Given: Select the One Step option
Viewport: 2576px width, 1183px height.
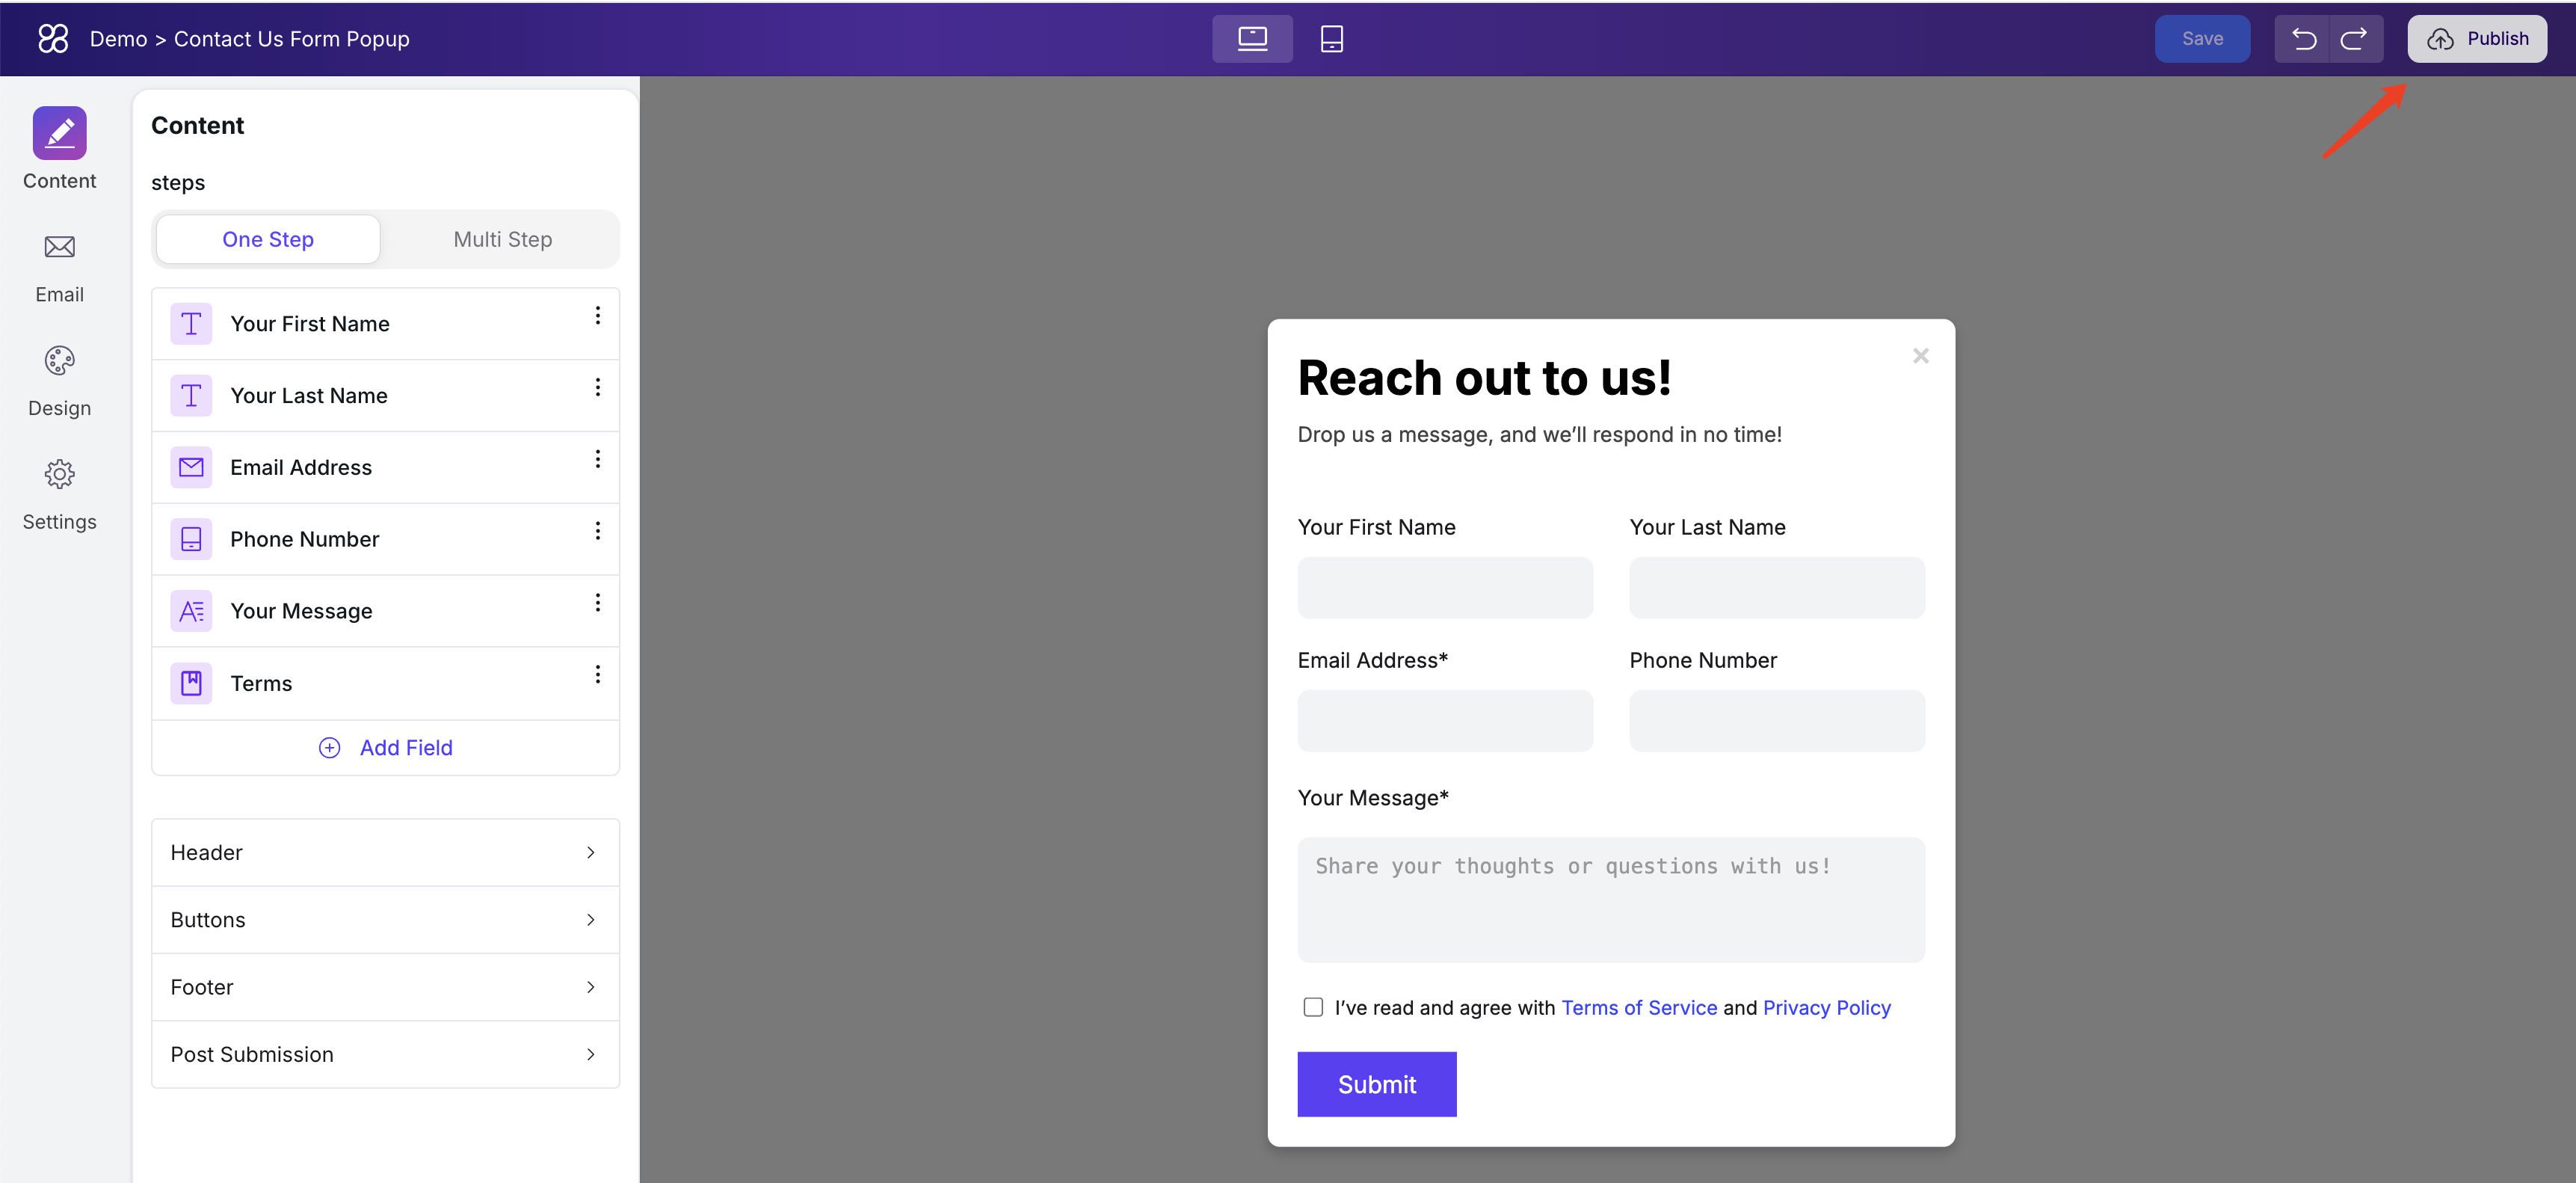Looking at the screenshot, I should 268,240.
